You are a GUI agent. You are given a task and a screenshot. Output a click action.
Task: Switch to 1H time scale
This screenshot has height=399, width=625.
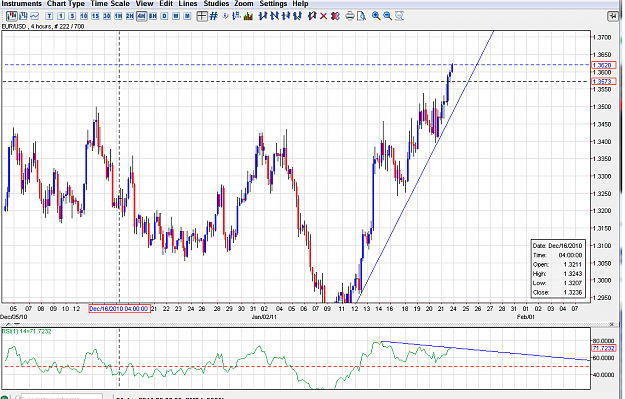[118, 16]
